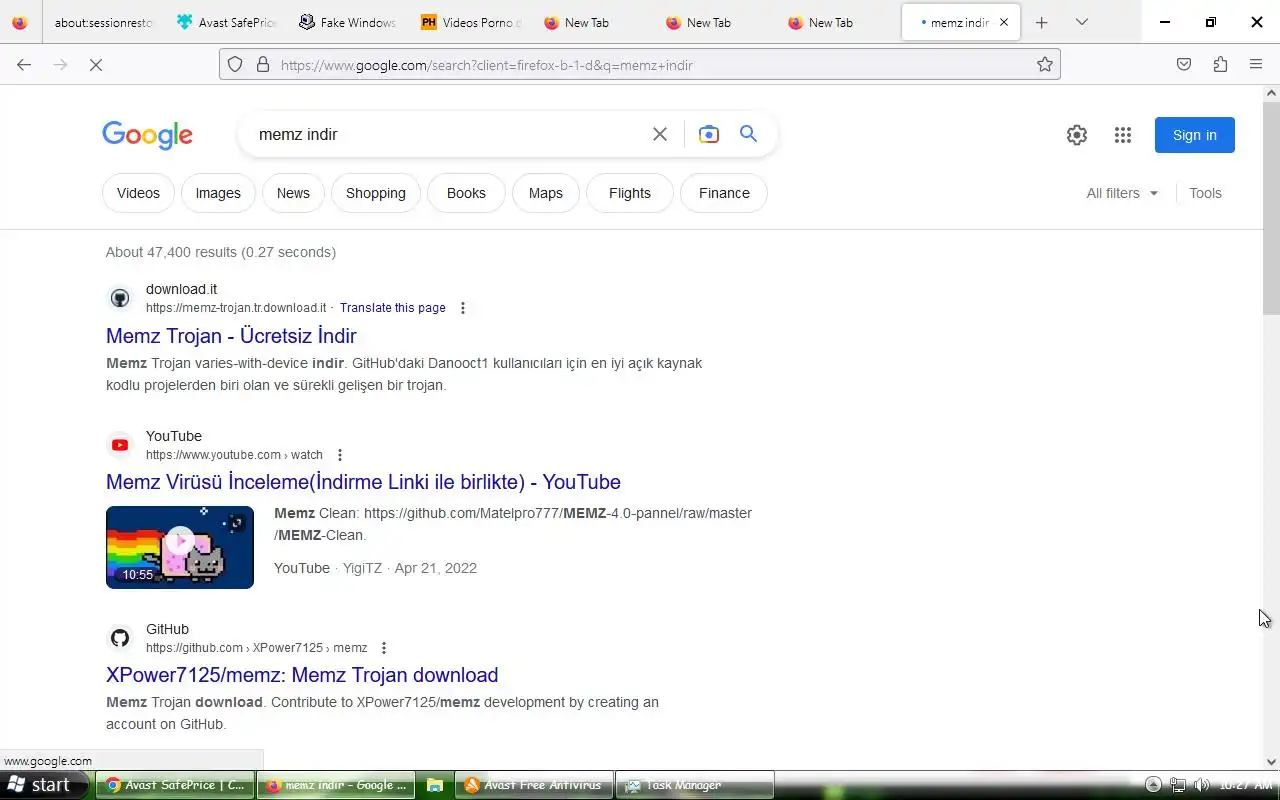Stop loading the current page
The height and width of the screenshot is (800, 1280).
coord(96,65)
